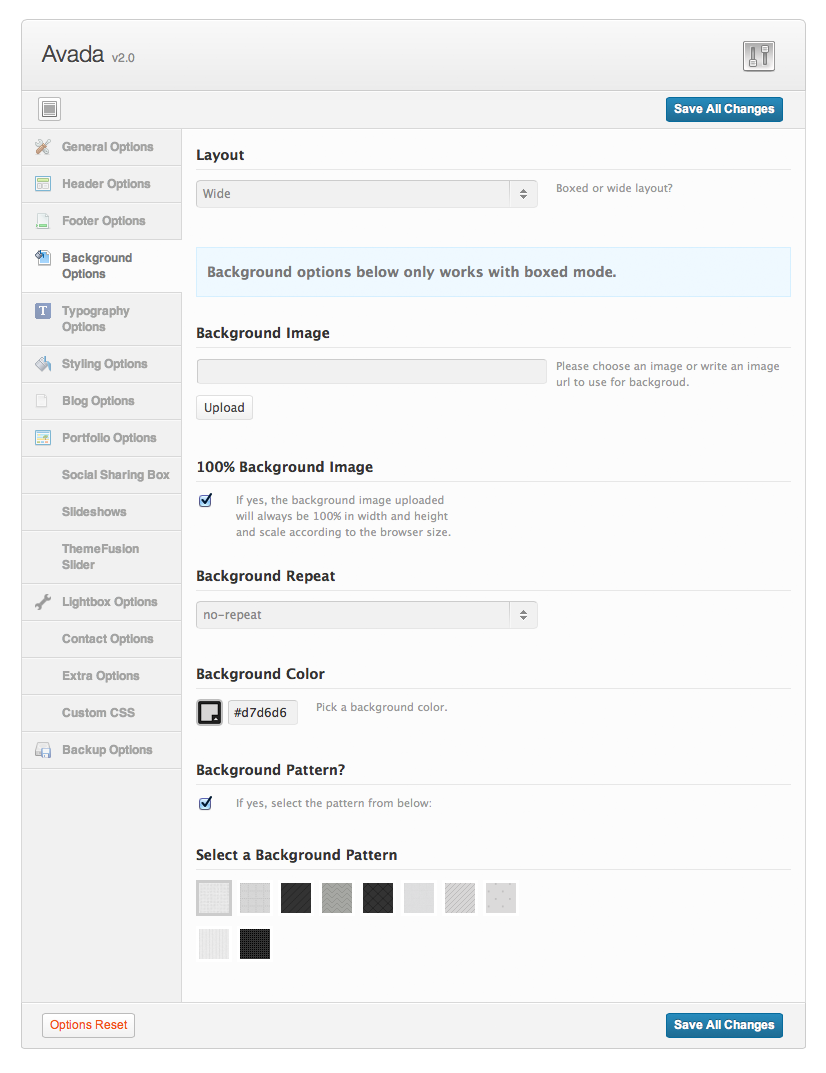Viewport: 826px width, 1073px height.
Task: Click the Header Options layout icon
Action: (x=42, y=184)
